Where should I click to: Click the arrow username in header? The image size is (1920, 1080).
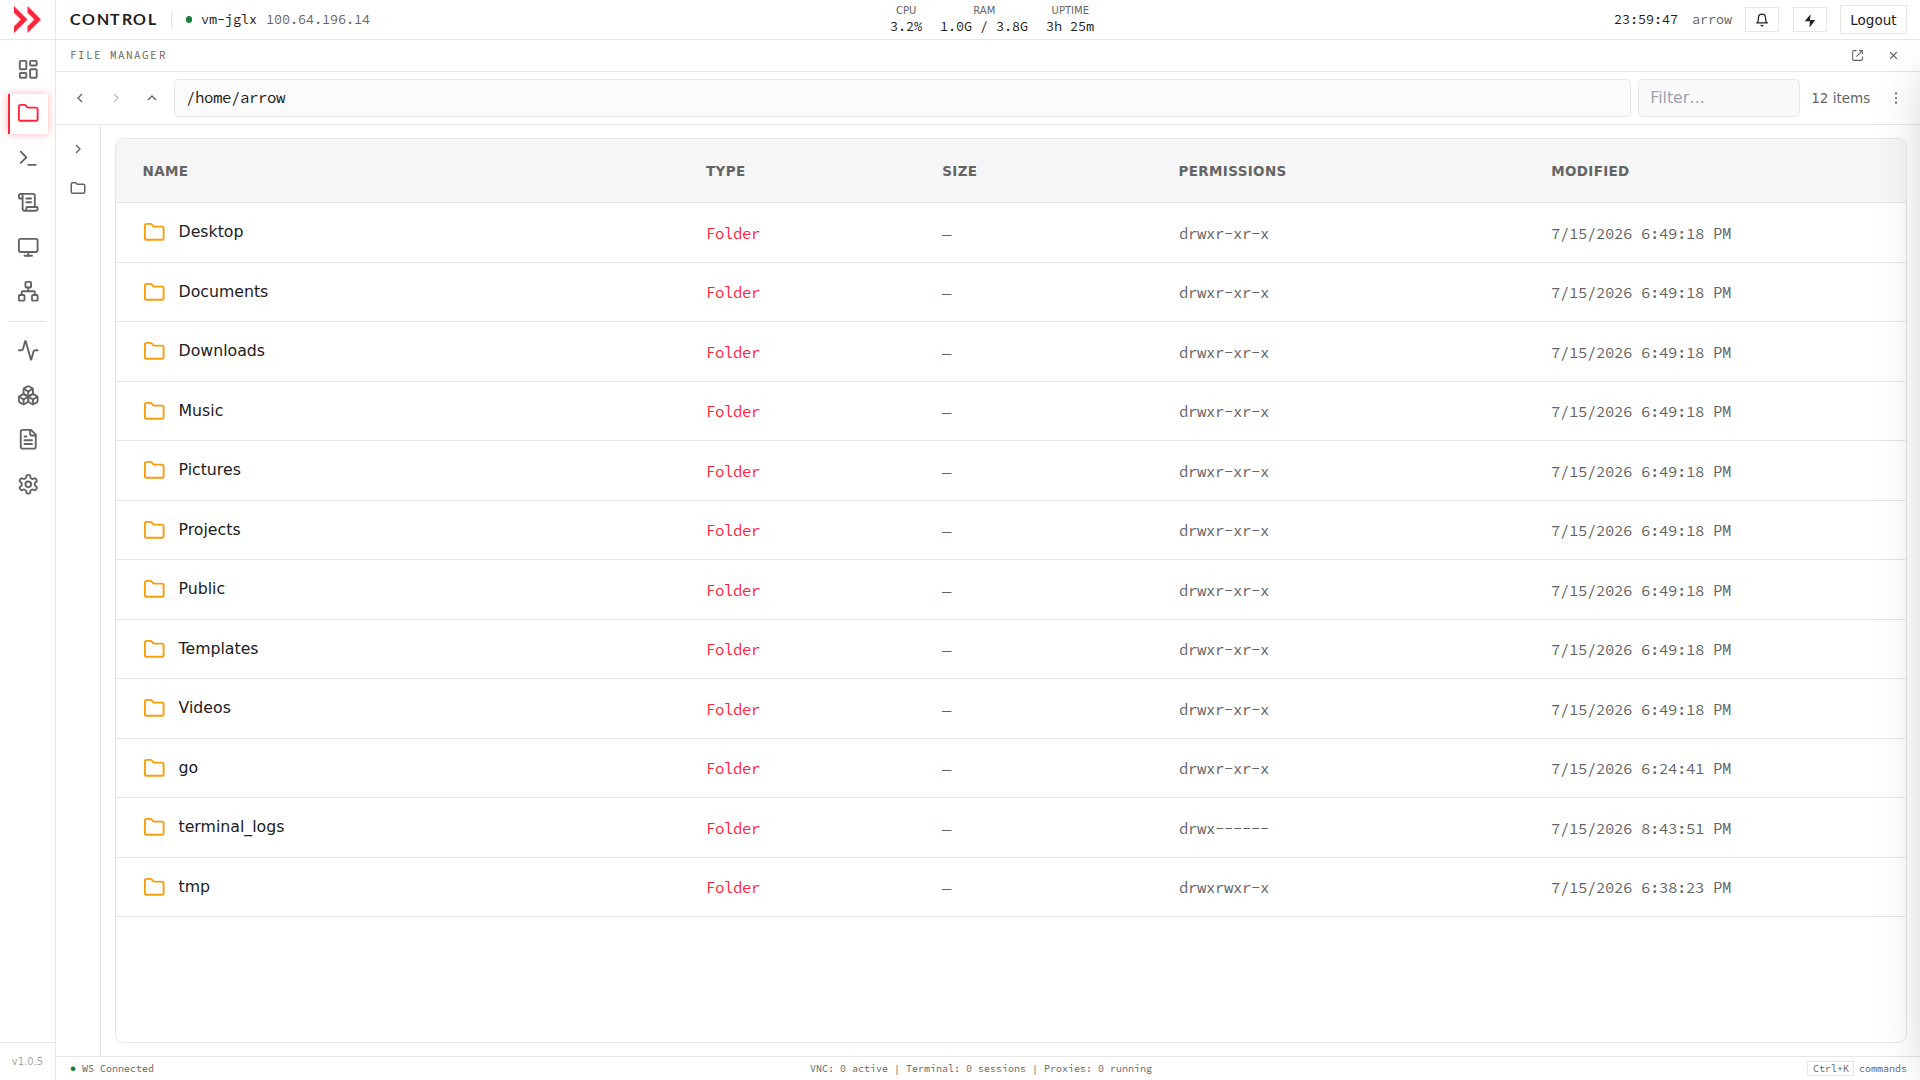coord(1712,20)
